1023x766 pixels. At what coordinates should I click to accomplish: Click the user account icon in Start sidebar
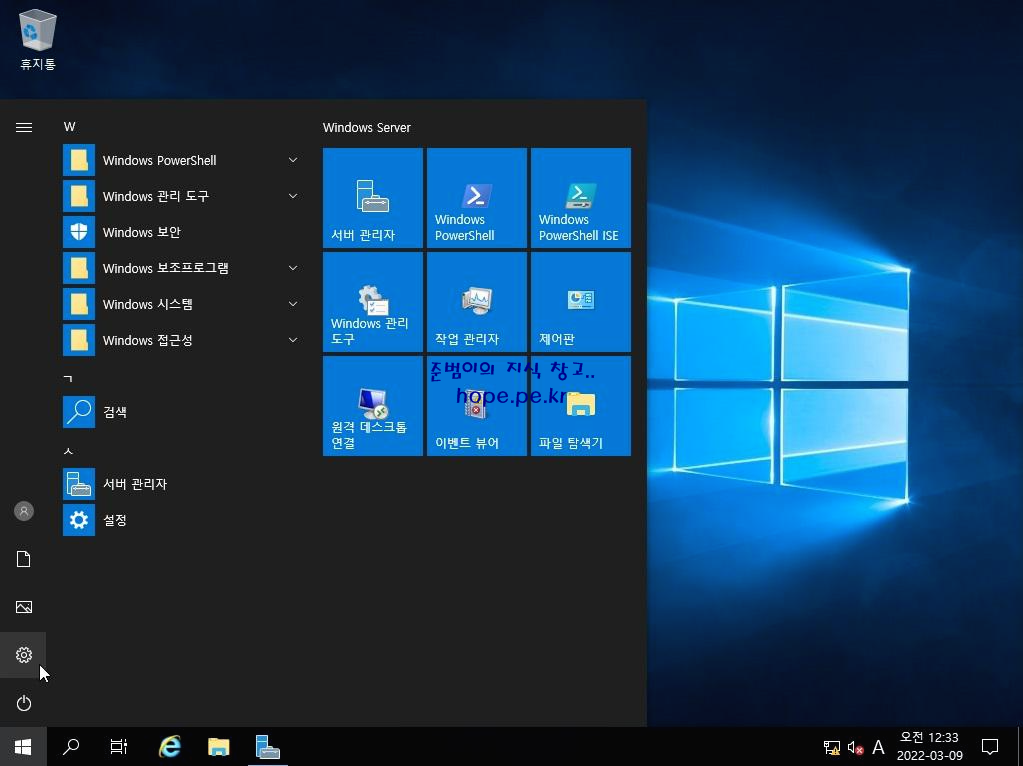(x=23, y=511)
